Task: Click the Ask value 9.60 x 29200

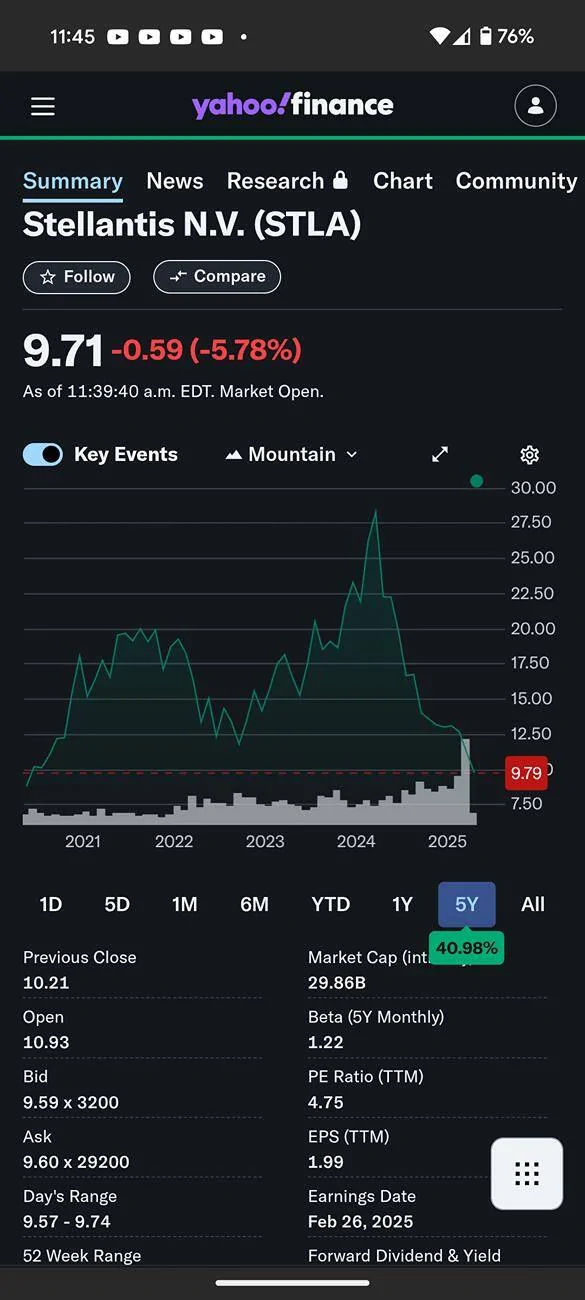Action: pos(76,1162)
